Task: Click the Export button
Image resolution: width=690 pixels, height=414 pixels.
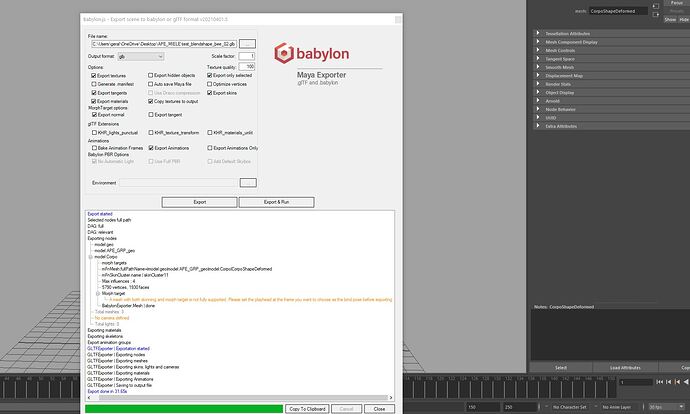Action: coord(199,202)
